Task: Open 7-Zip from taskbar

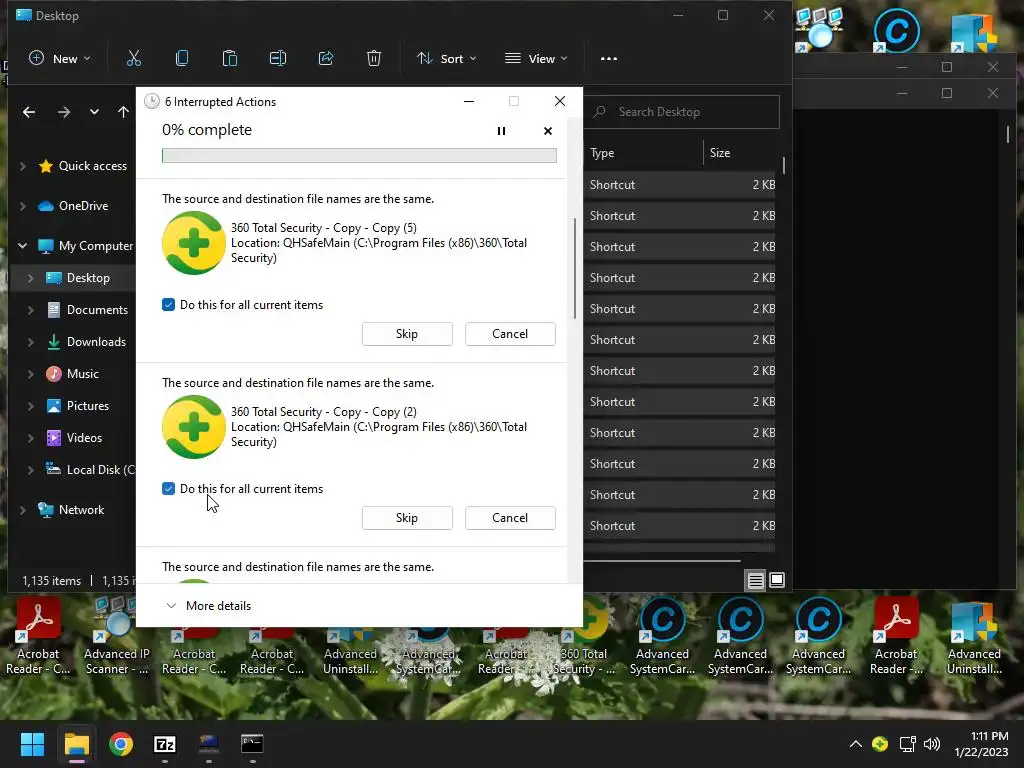Action: pos(165,744)
